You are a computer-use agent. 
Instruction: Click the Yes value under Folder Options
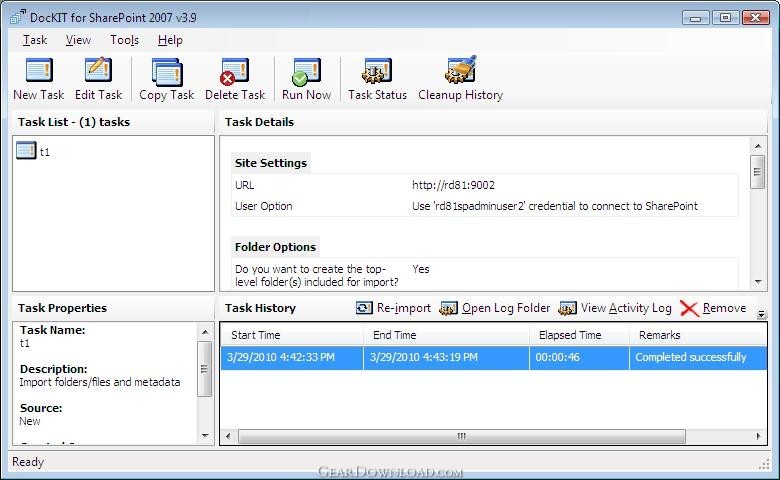click(421, 269)
